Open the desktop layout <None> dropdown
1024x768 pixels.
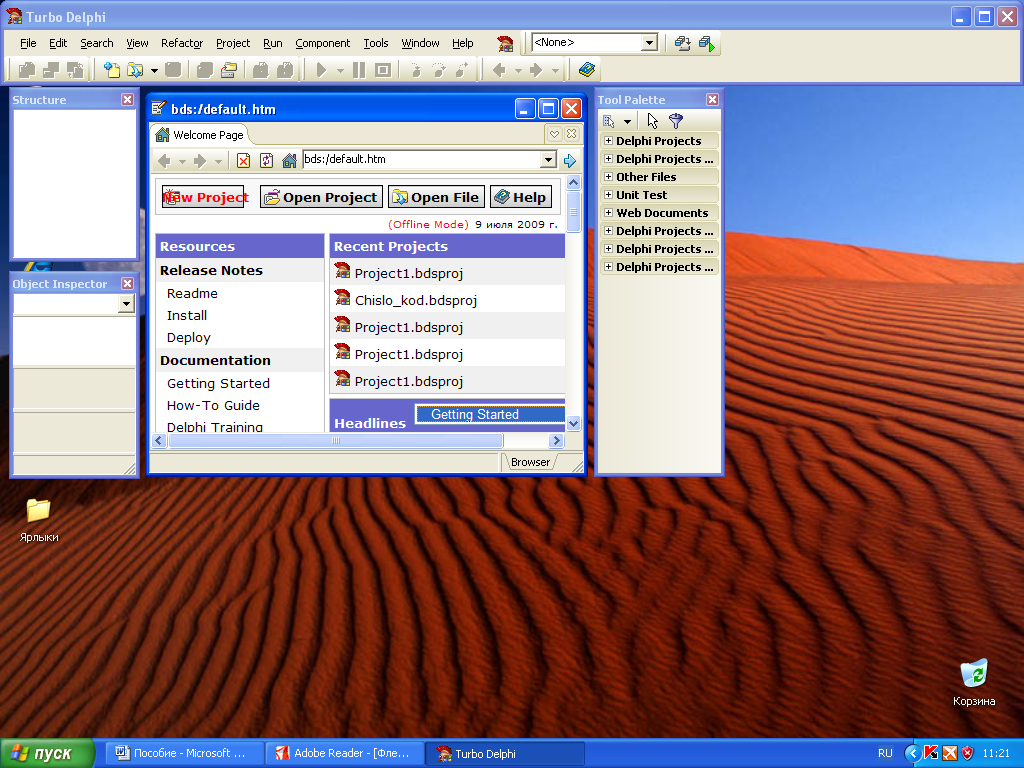(649, 43)
